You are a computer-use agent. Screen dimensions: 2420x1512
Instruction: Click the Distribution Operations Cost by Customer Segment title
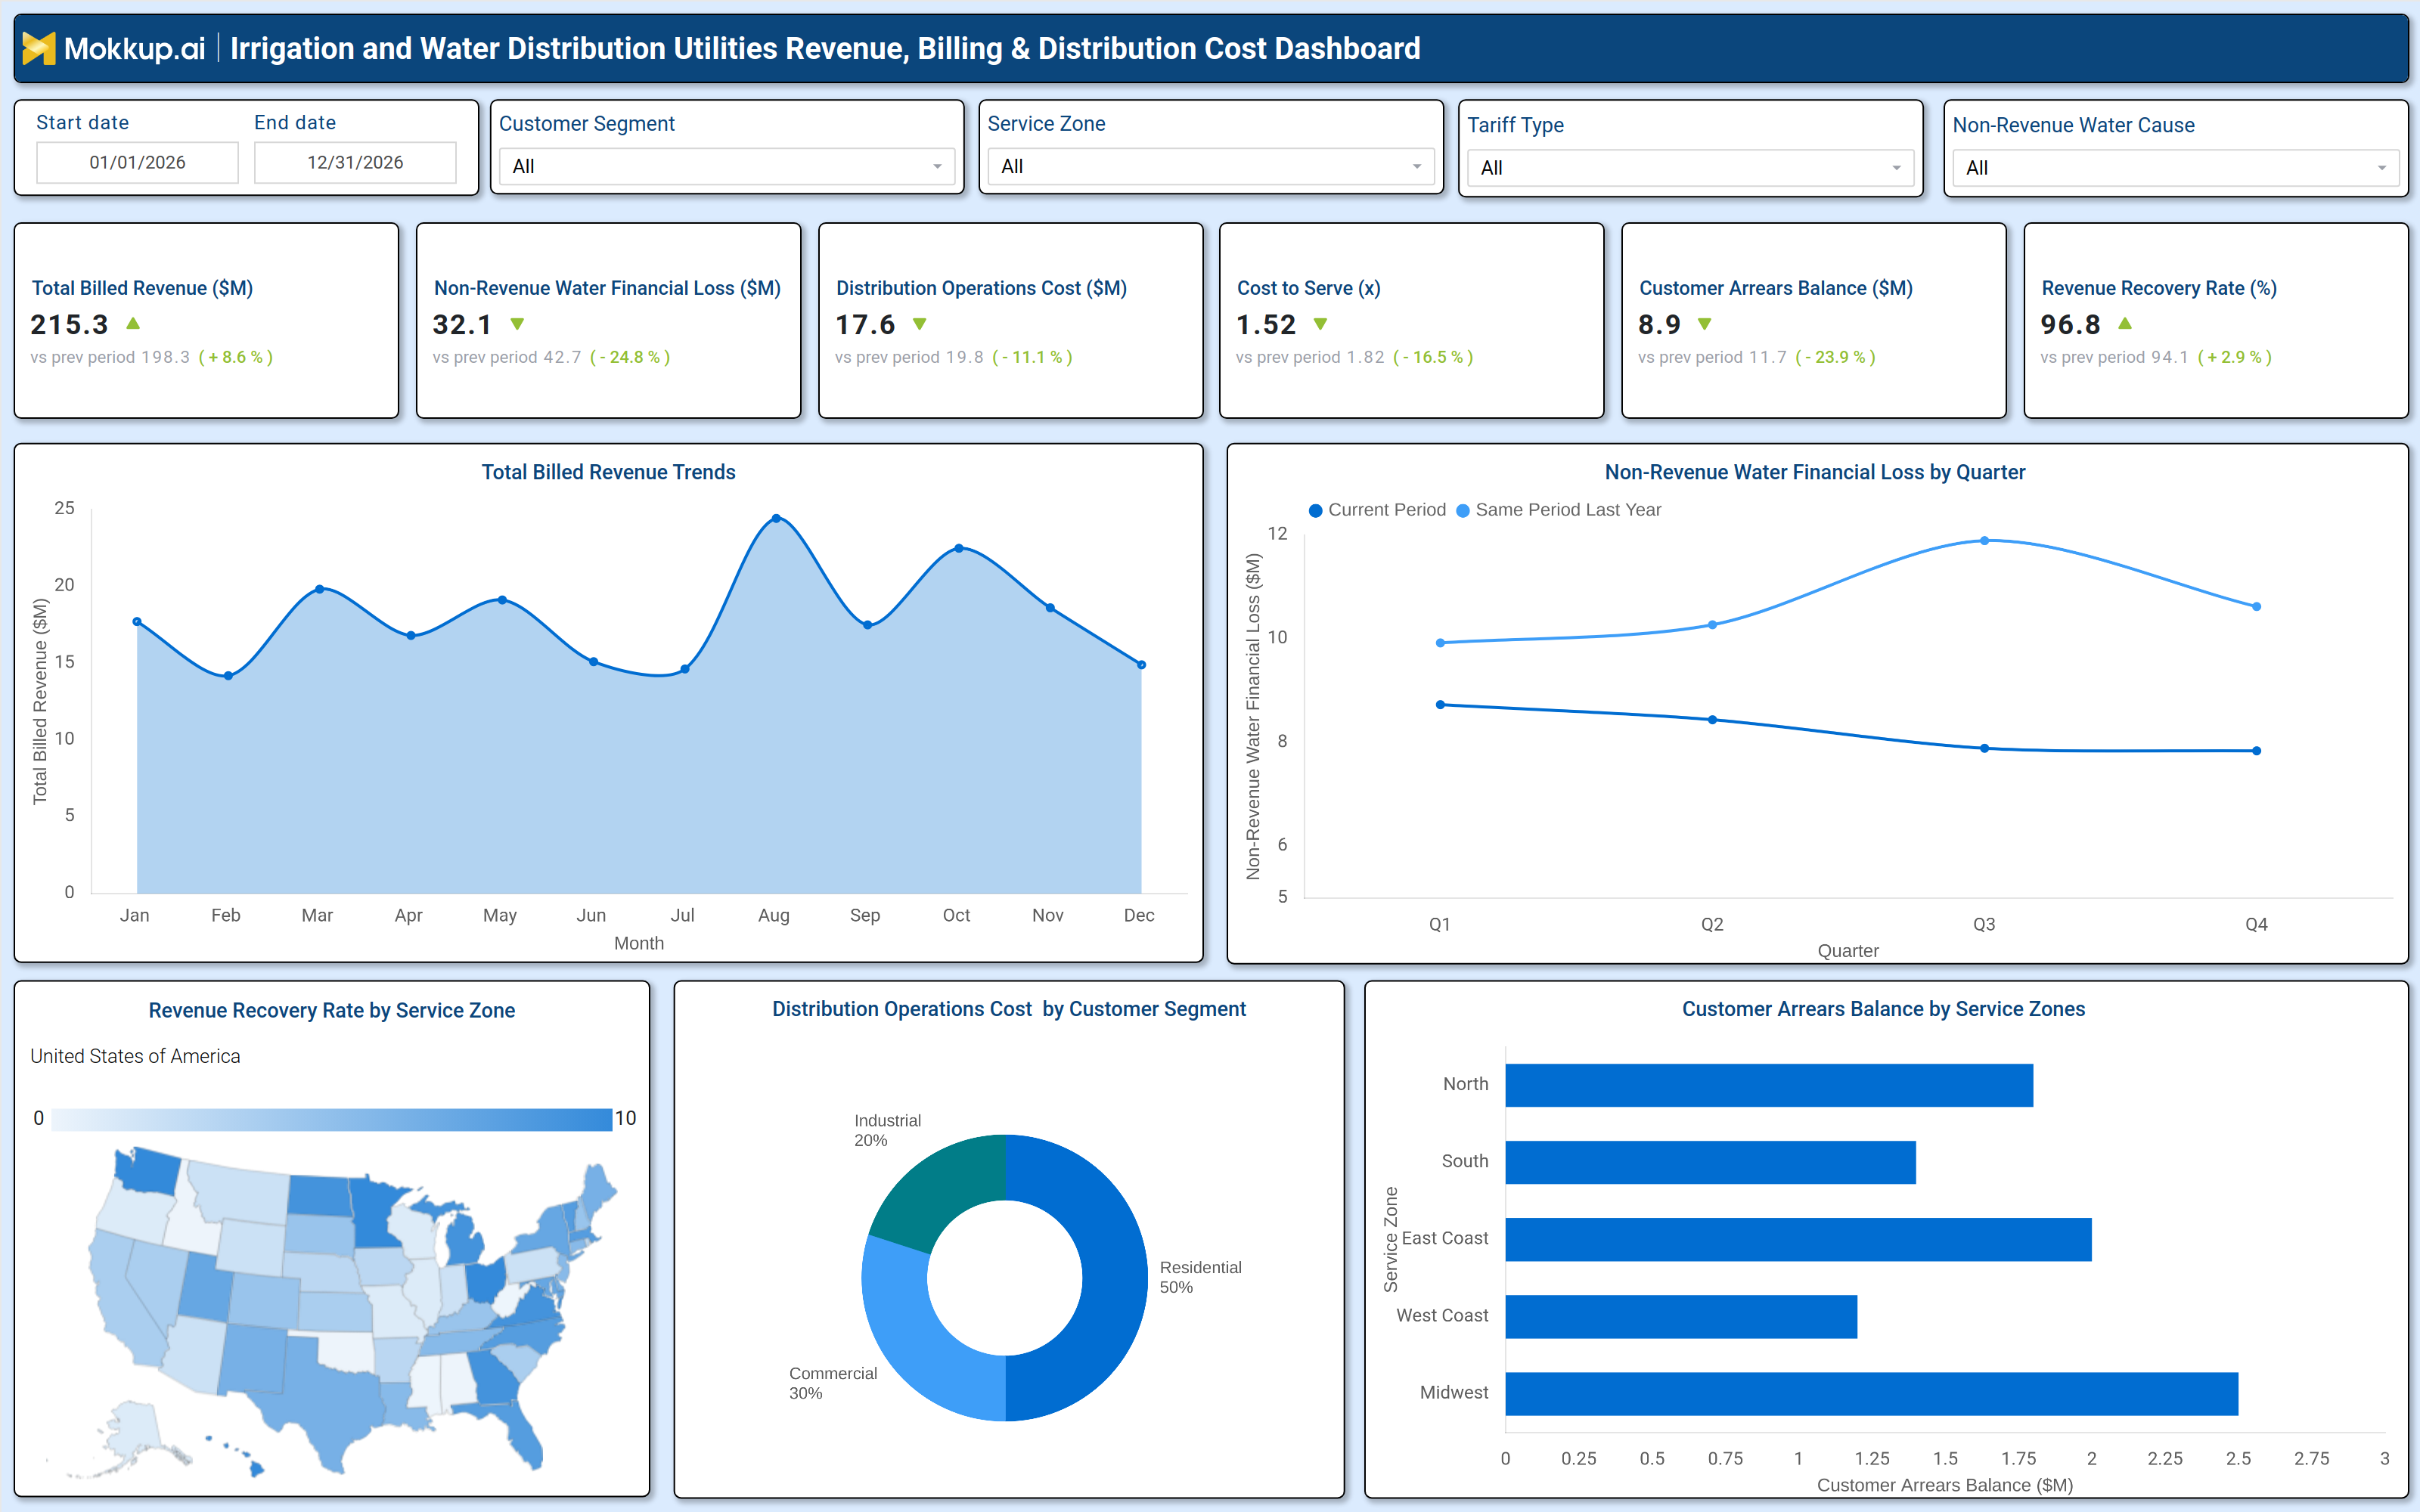pyautogui.click(x=1009, y=1009)
